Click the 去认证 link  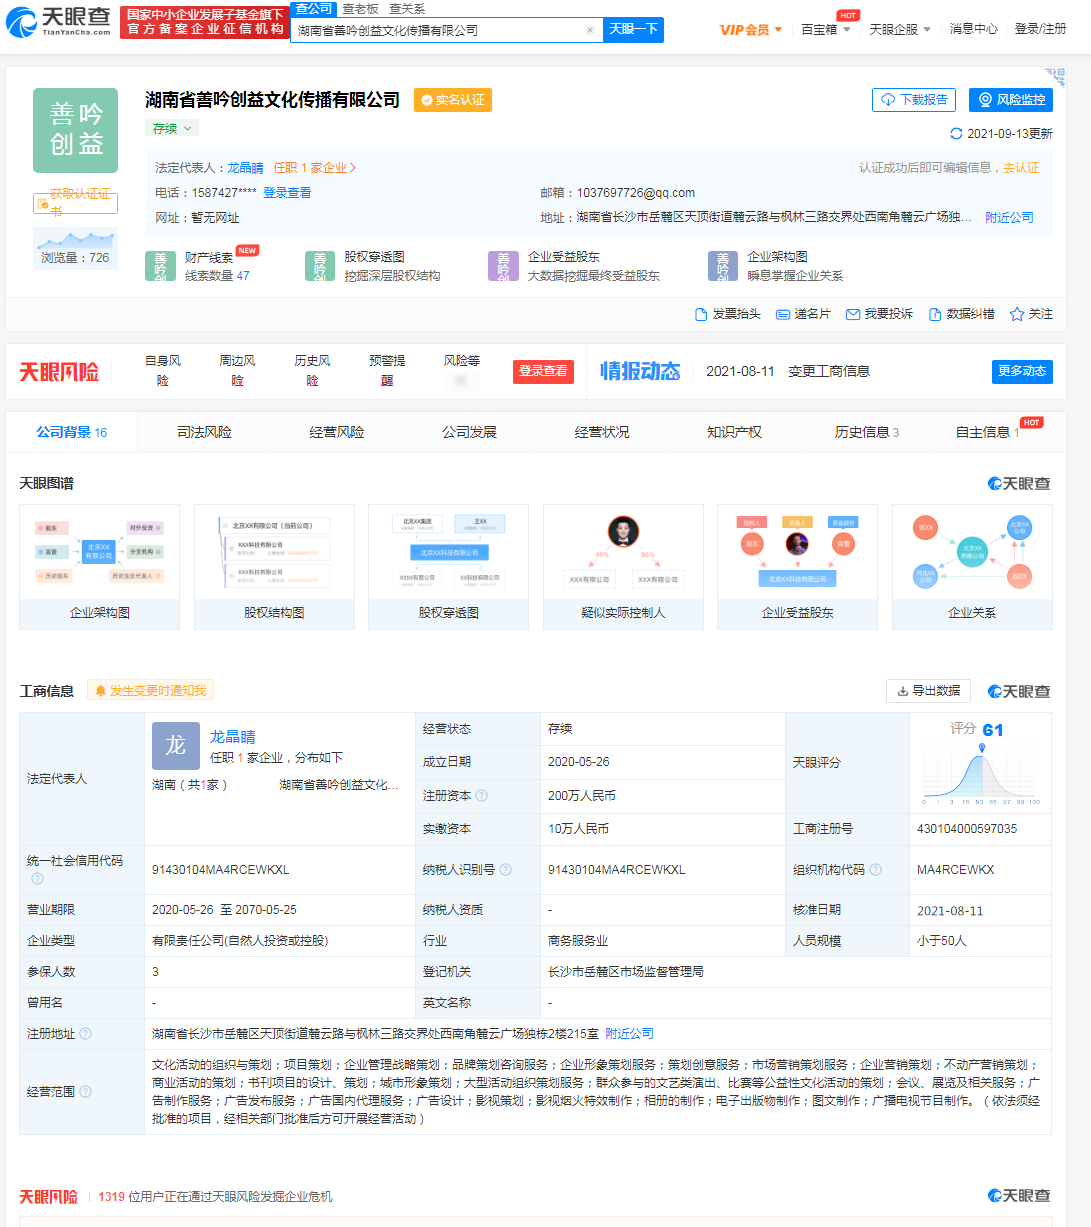(1021, 168)
